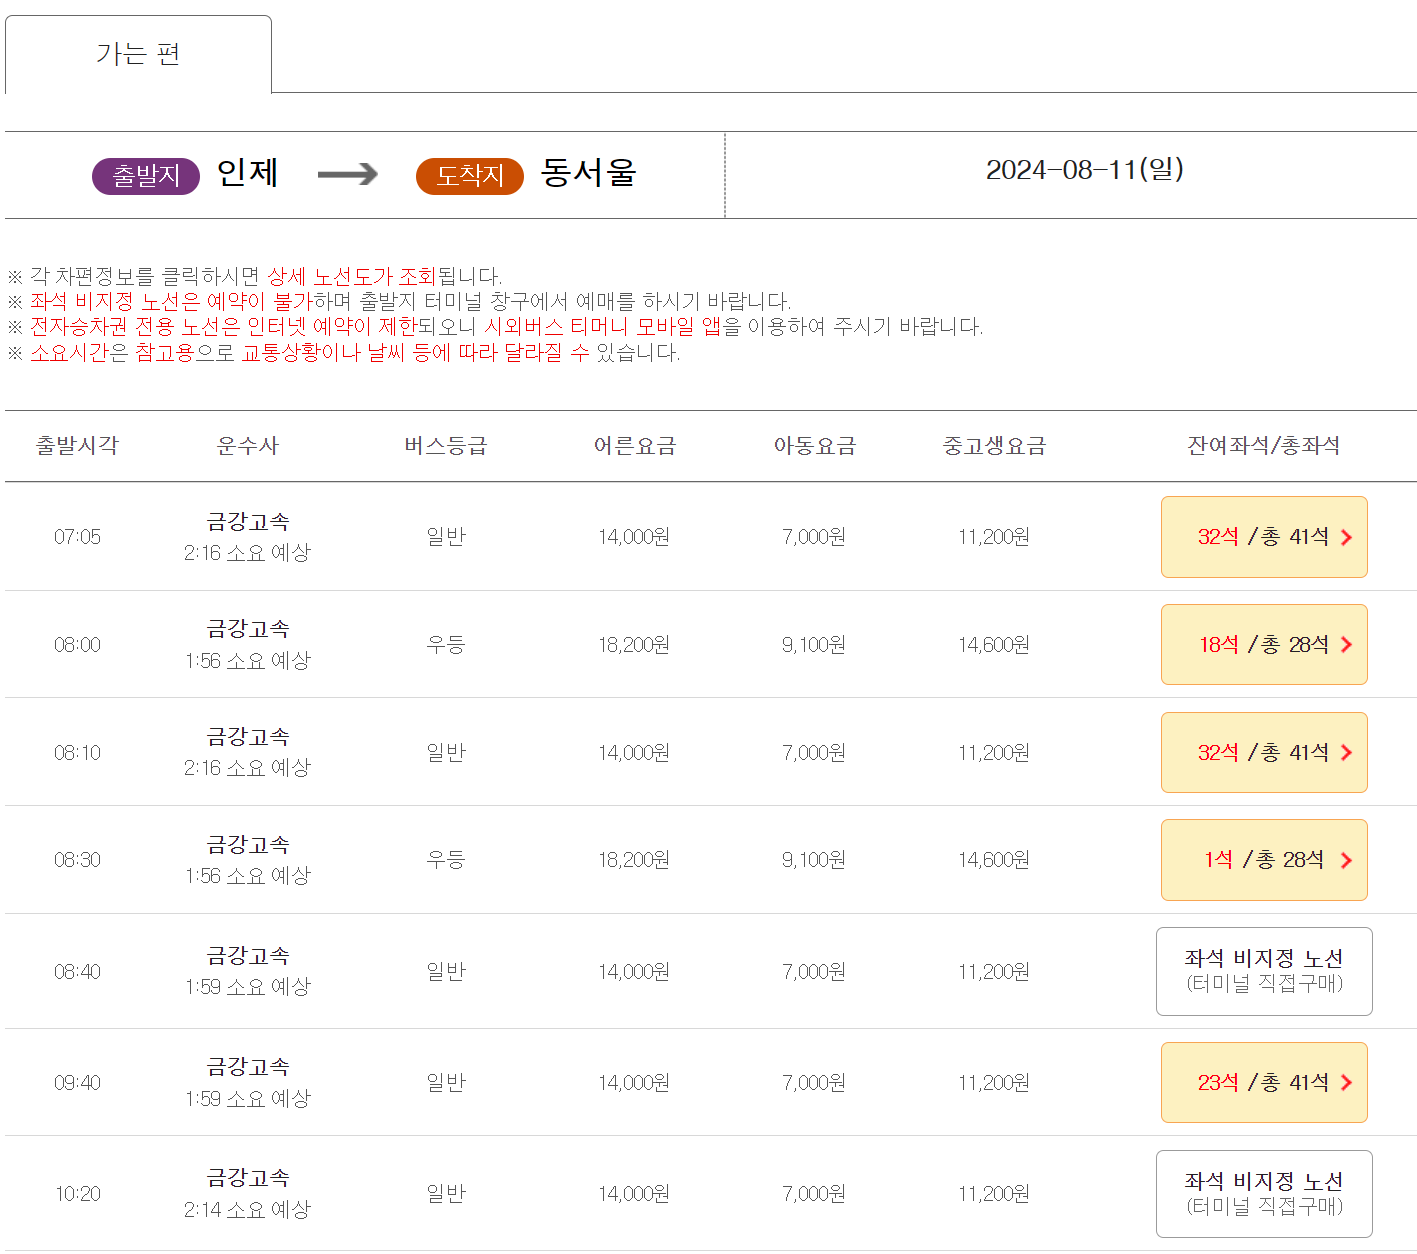Click the 08:40 departure time

click(x=77, y=972)
